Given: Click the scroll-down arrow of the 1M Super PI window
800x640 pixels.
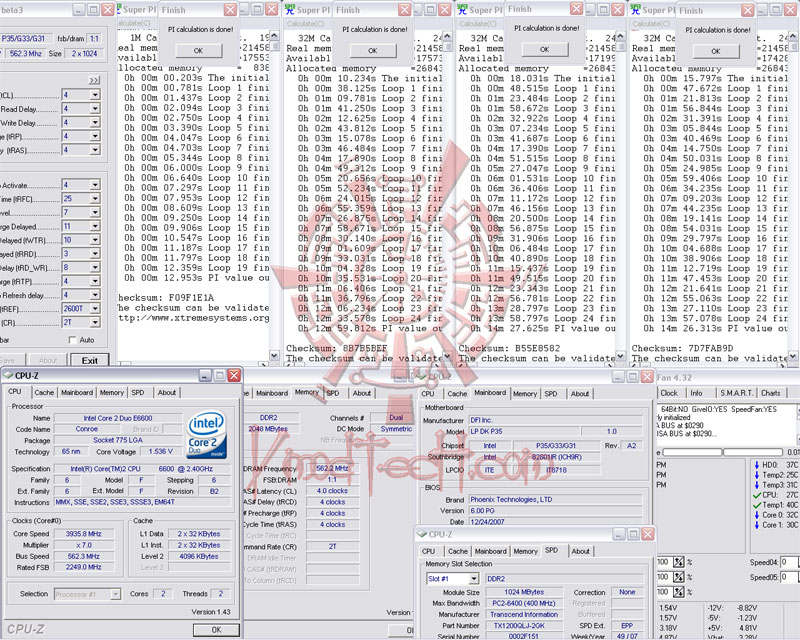Looking at the screenshot, I should click(x=274, y=355).
